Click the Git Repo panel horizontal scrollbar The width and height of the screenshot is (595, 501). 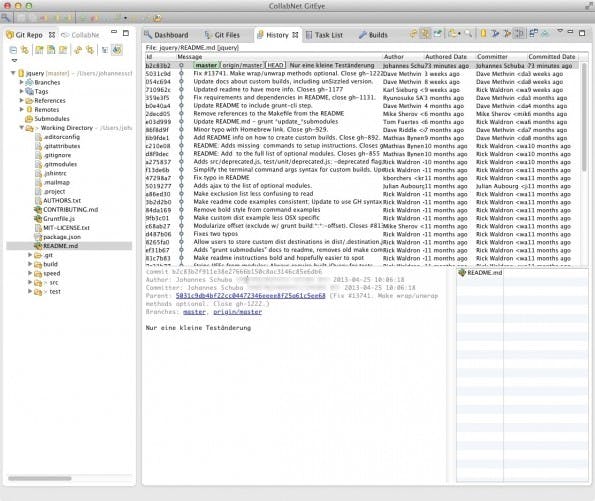(39, 478)
